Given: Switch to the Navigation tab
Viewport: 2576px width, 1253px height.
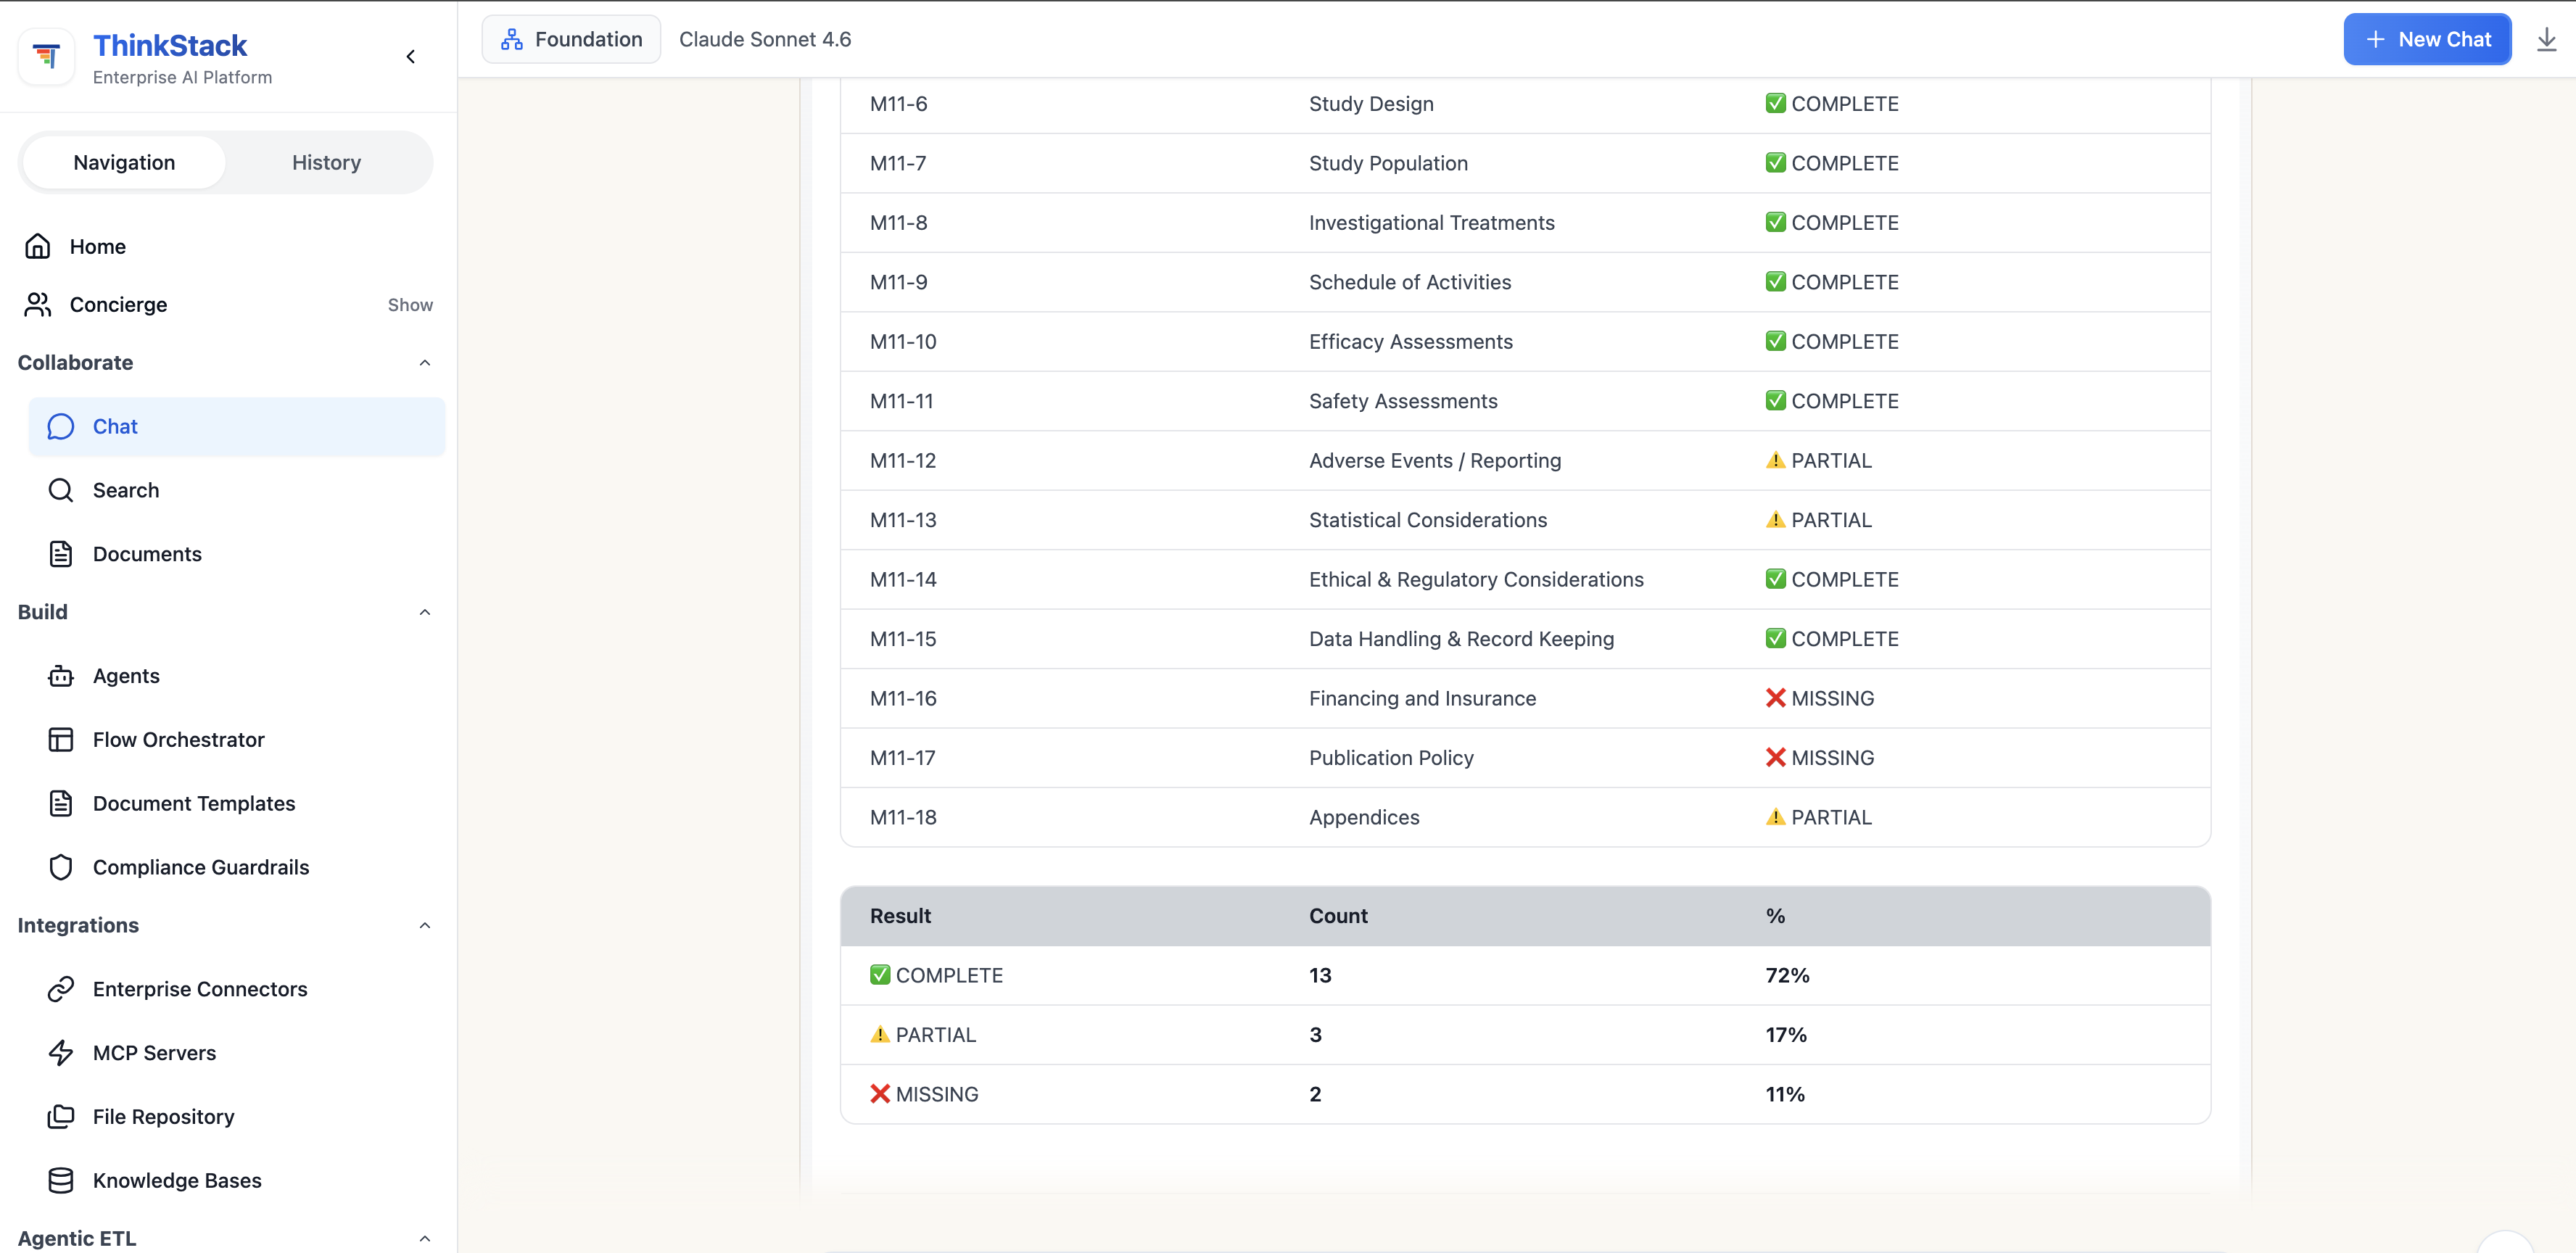Looking at the screenshot, I should [124, 162].
